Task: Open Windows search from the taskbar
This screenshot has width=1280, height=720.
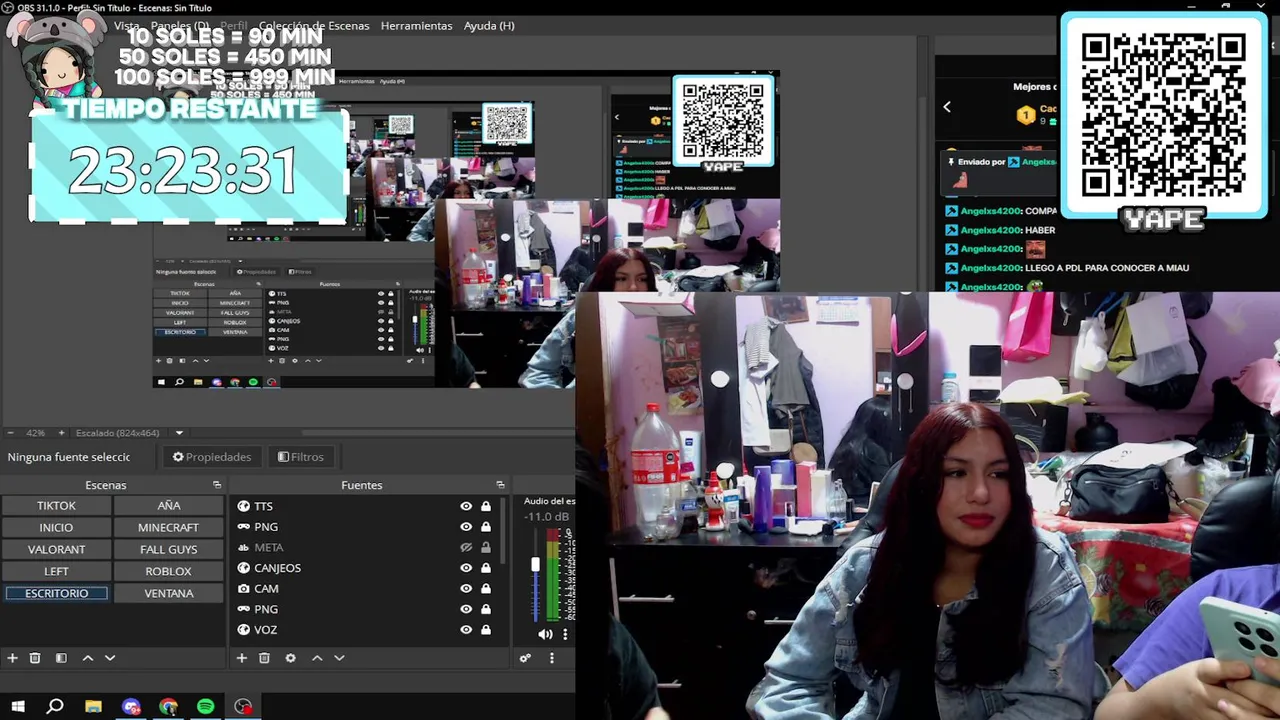Action: pos(55,707)
